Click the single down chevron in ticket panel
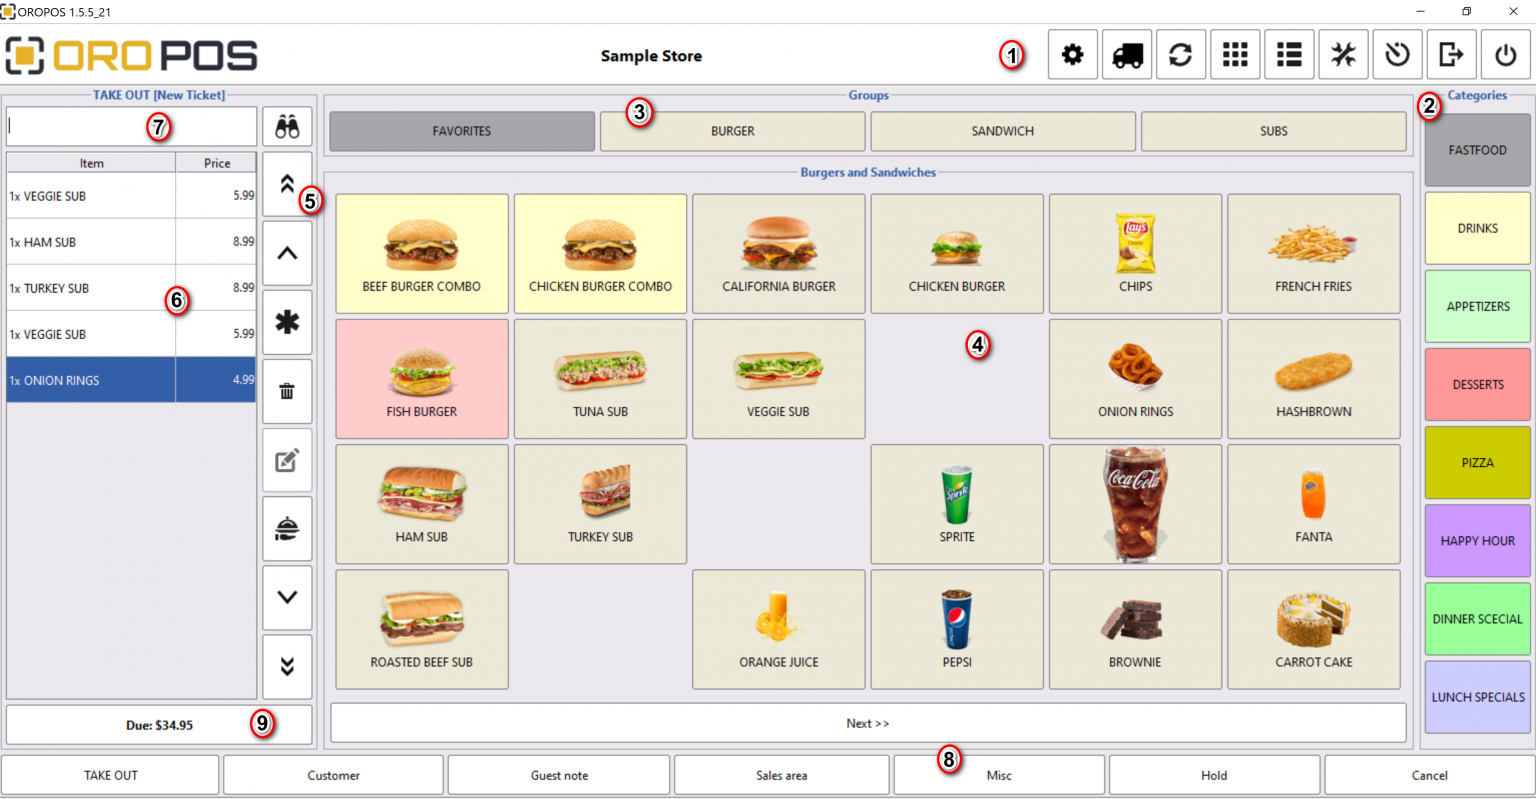1536x799 pixels. tap(287, 597)
